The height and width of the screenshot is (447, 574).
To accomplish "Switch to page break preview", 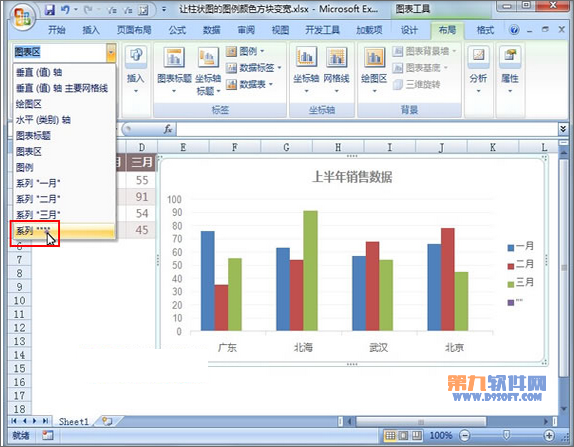I will 417,435.
